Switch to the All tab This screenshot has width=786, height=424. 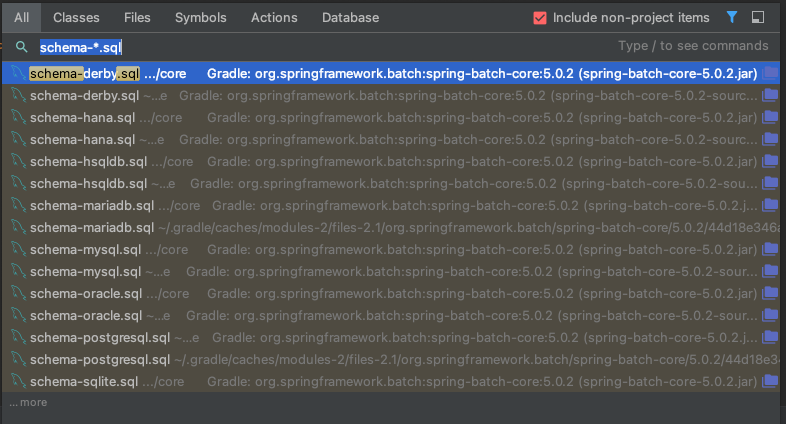coord(22,18)
